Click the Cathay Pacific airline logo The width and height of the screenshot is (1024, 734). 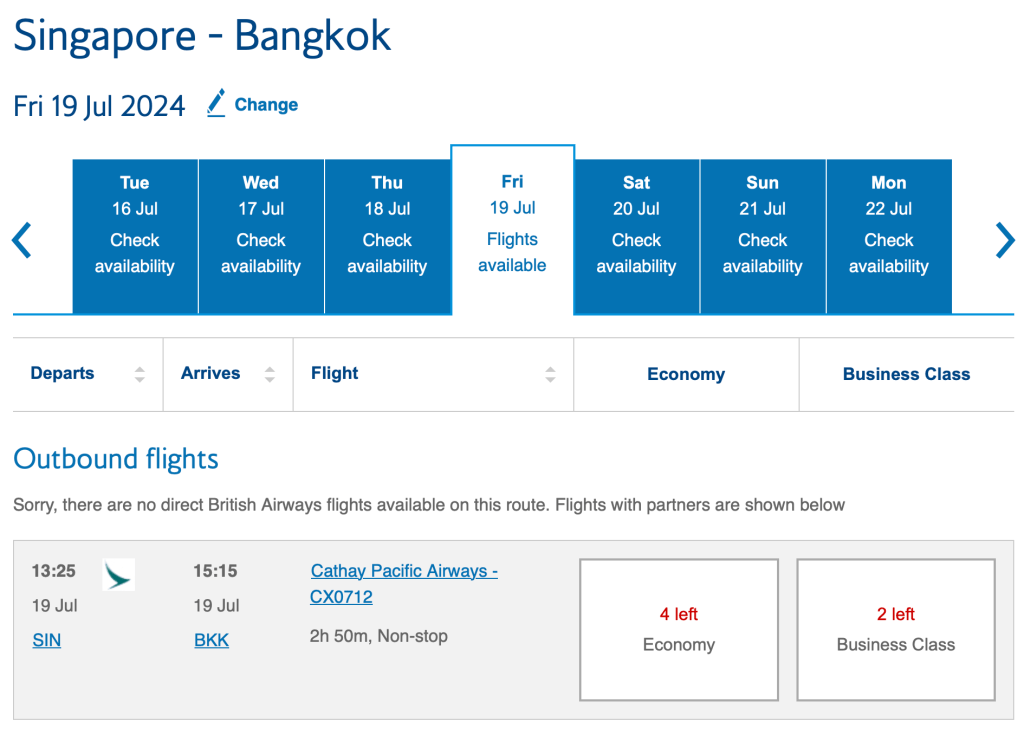119,575
